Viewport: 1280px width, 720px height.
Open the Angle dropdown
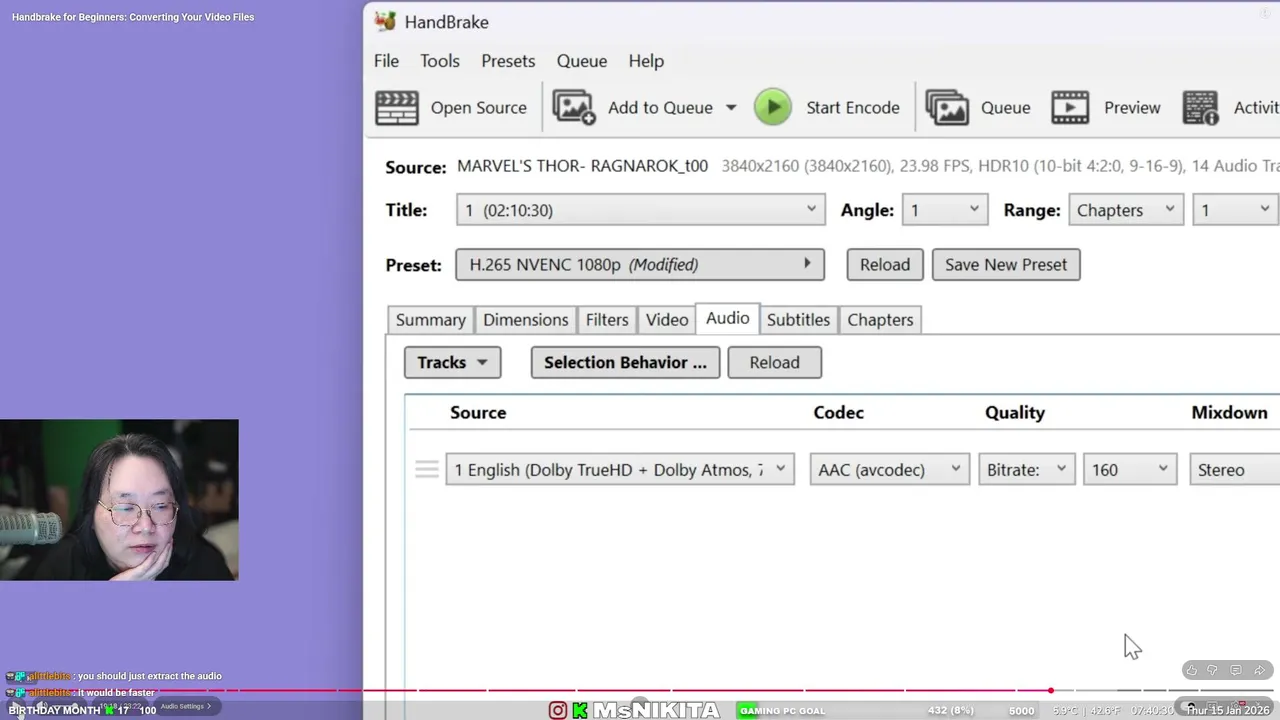946,210
